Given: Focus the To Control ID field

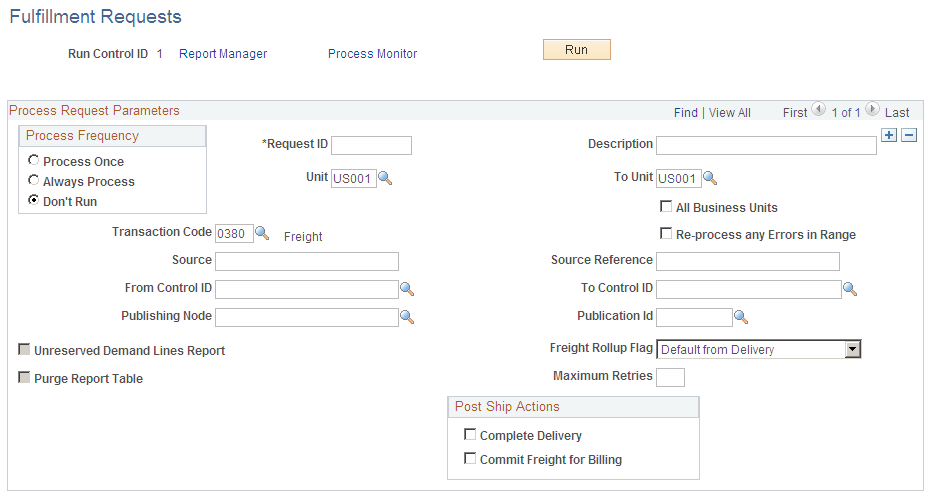Looking at the screenshot, I should (749, 290).
